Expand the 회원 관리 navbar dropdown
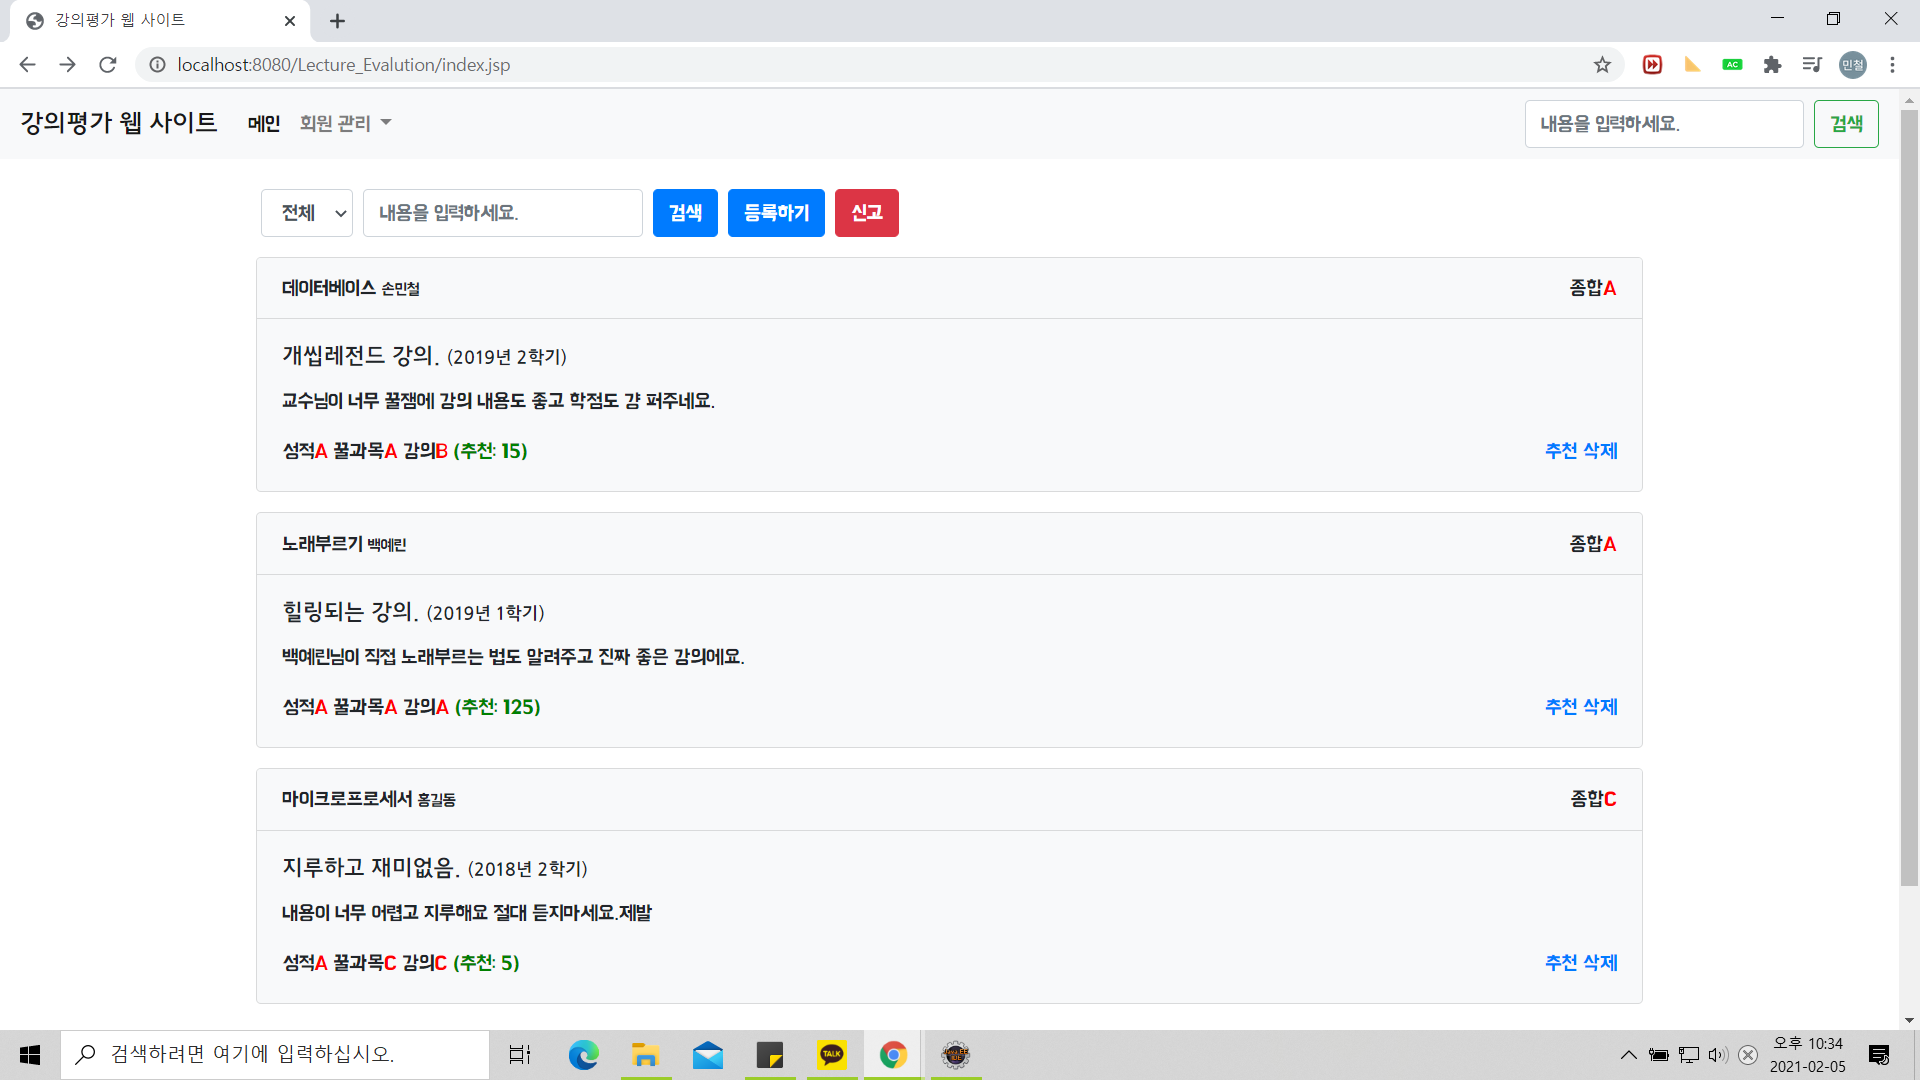This screenshot has height=1080, width=1920. tap(345, 123)
